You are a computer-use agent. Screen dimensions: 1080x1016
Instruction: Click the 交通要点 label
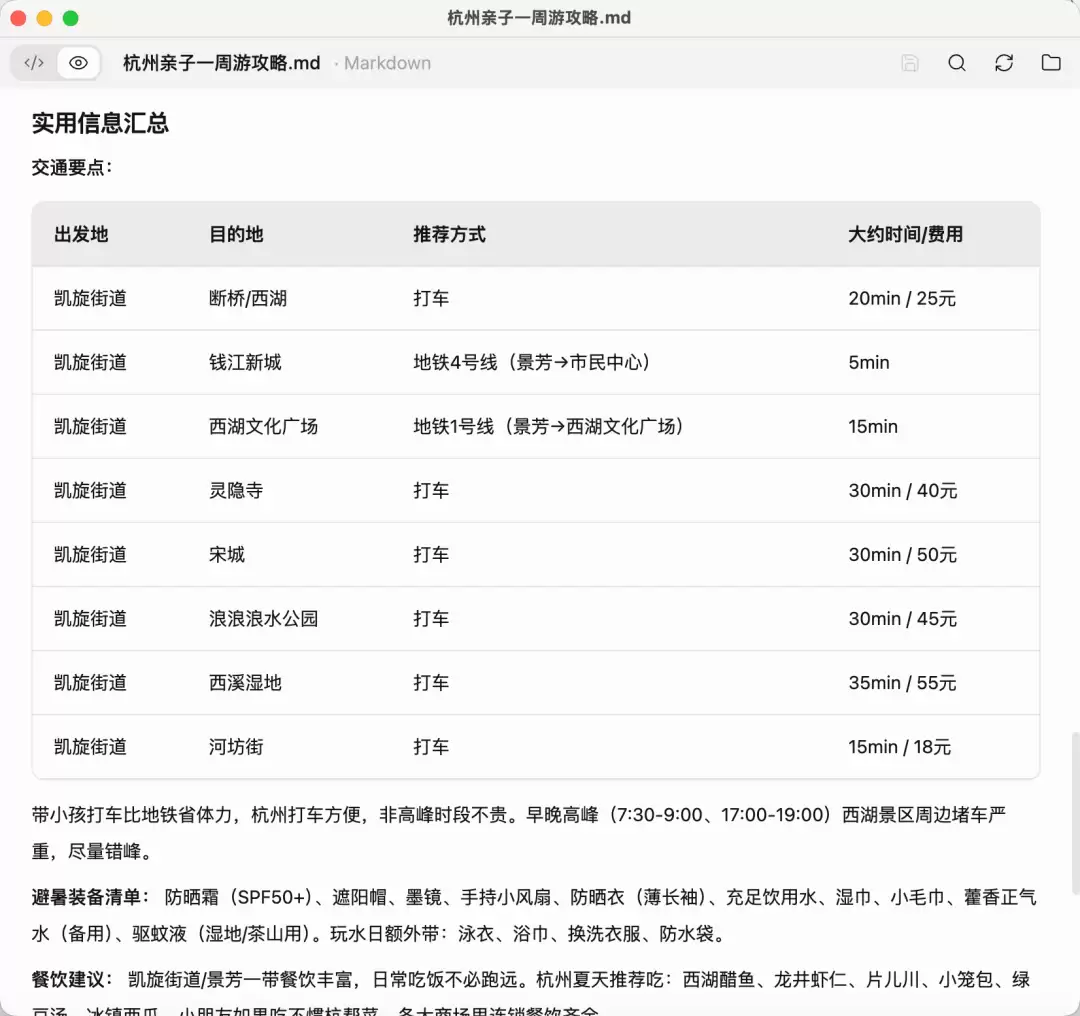[x=72, y=167]
